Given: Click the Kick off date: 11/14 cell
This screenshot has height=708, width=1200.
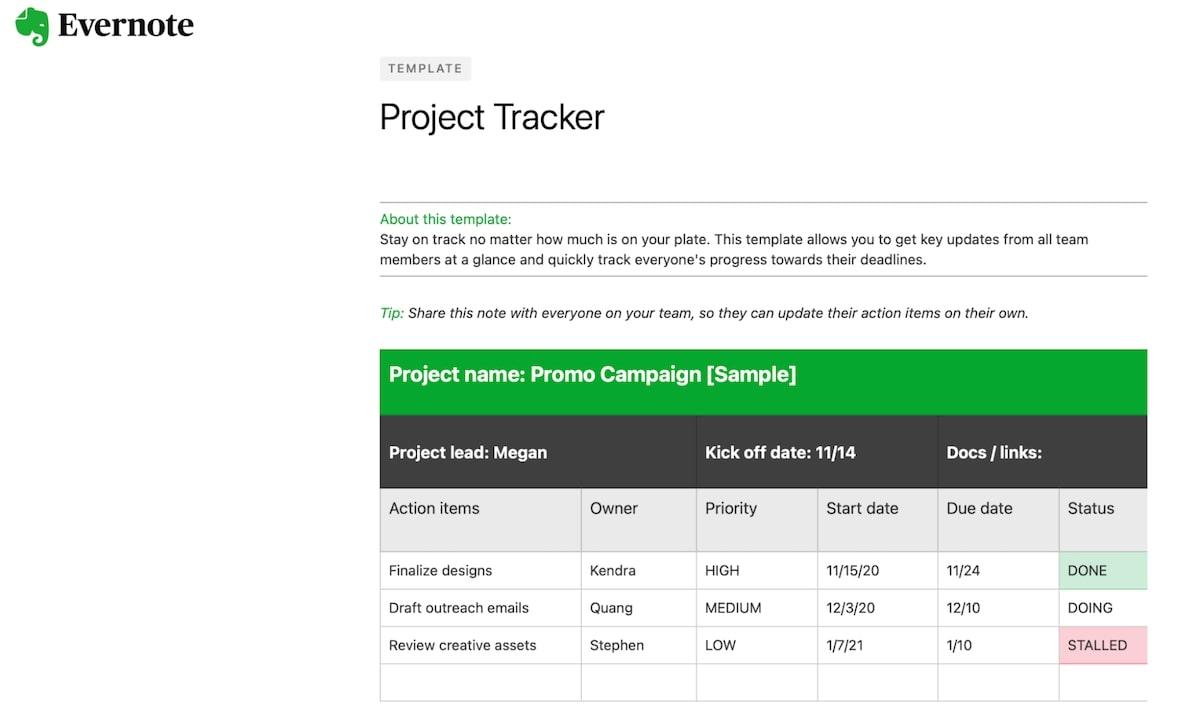Looking at the screenshot, I should coord(780,452).
